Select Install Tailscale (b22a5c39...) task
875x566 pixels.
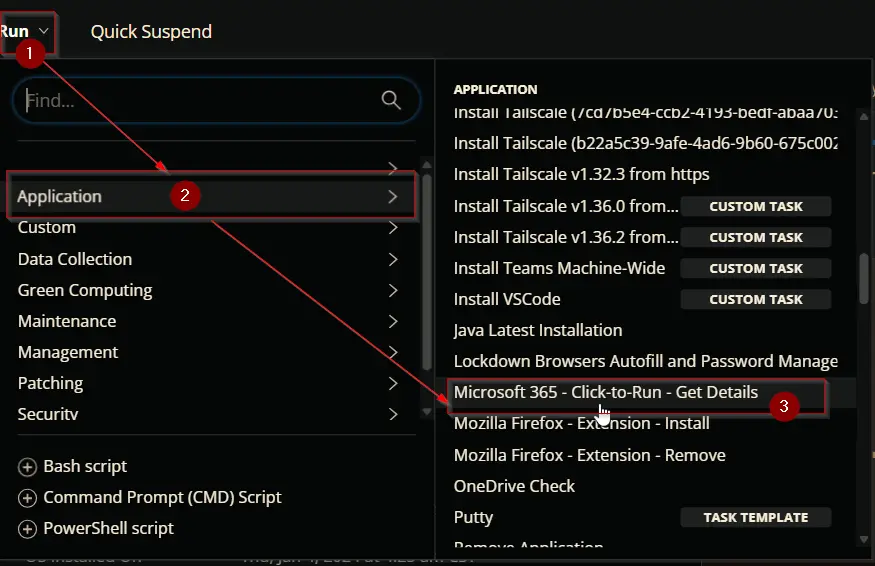coord(646,143)
